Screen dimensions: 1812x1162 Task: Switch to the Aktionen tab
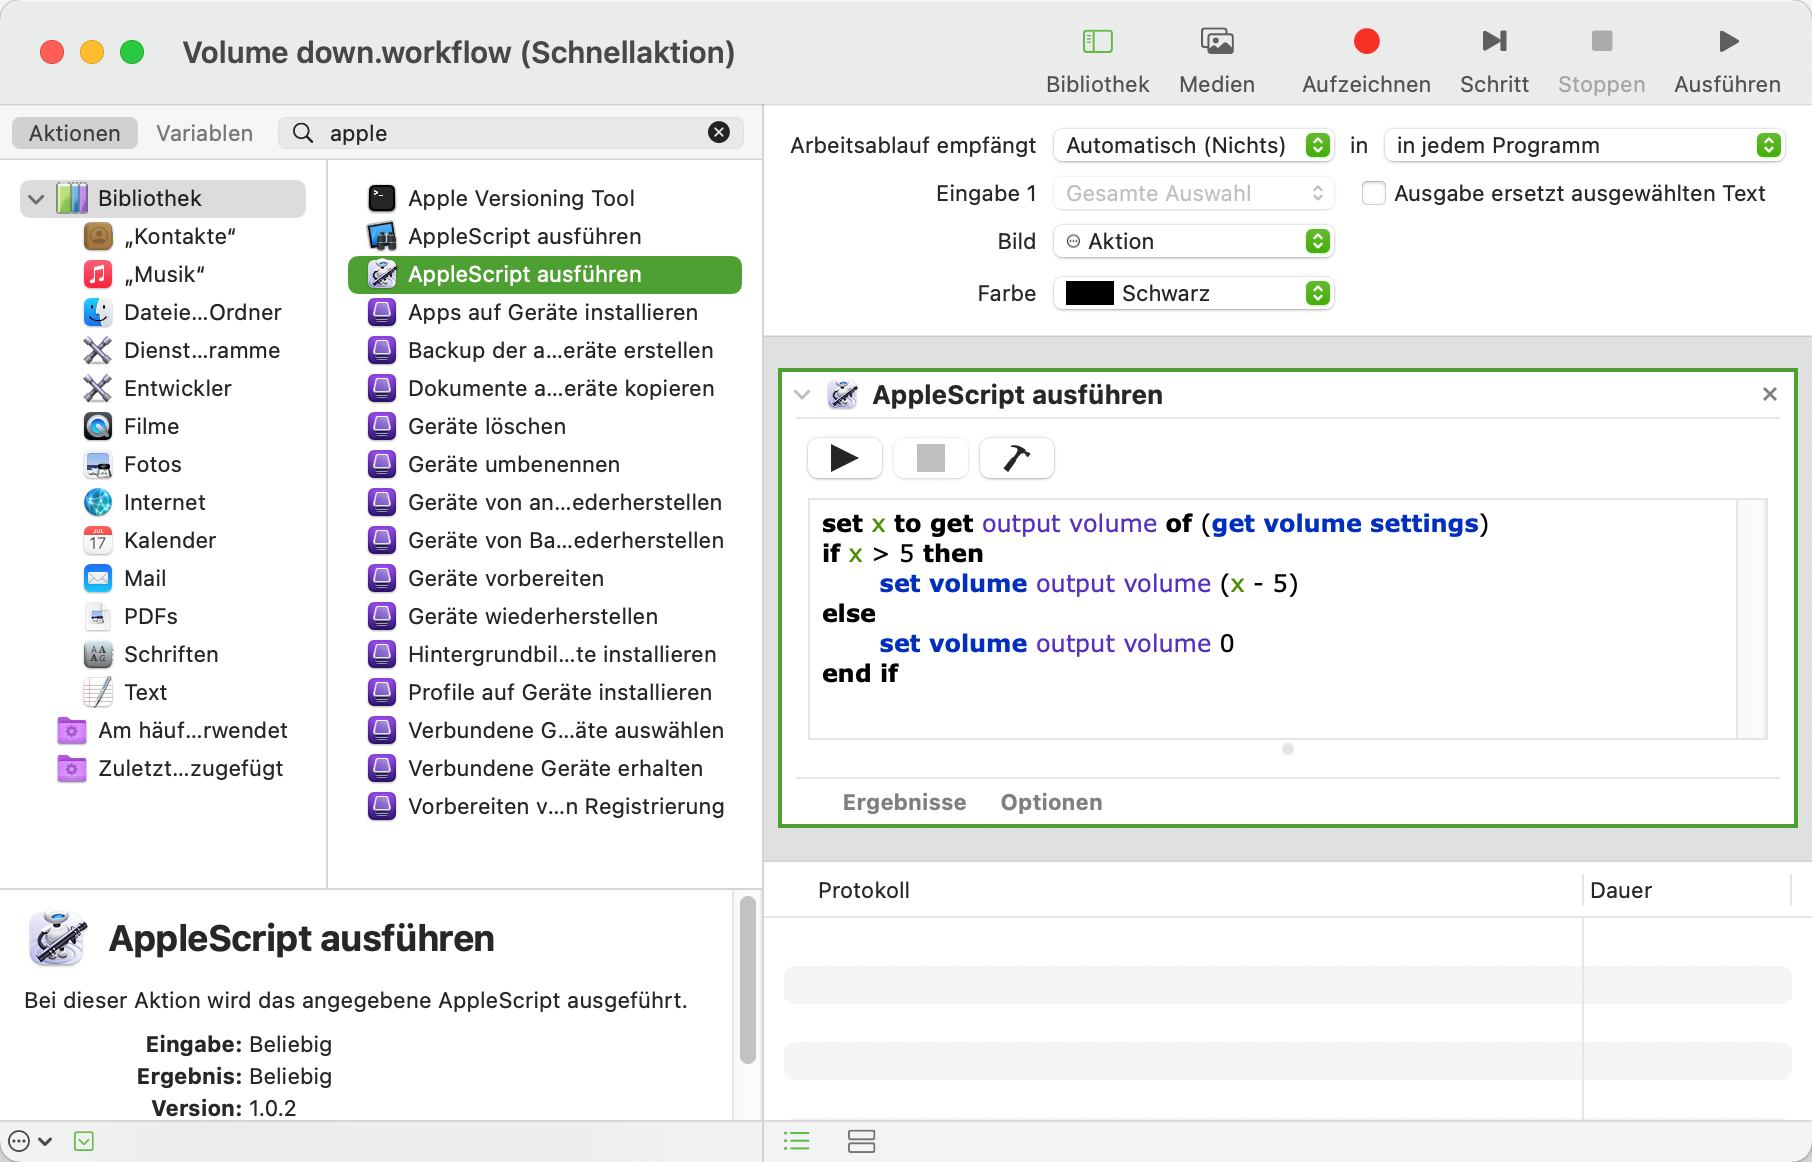[75, 134]
